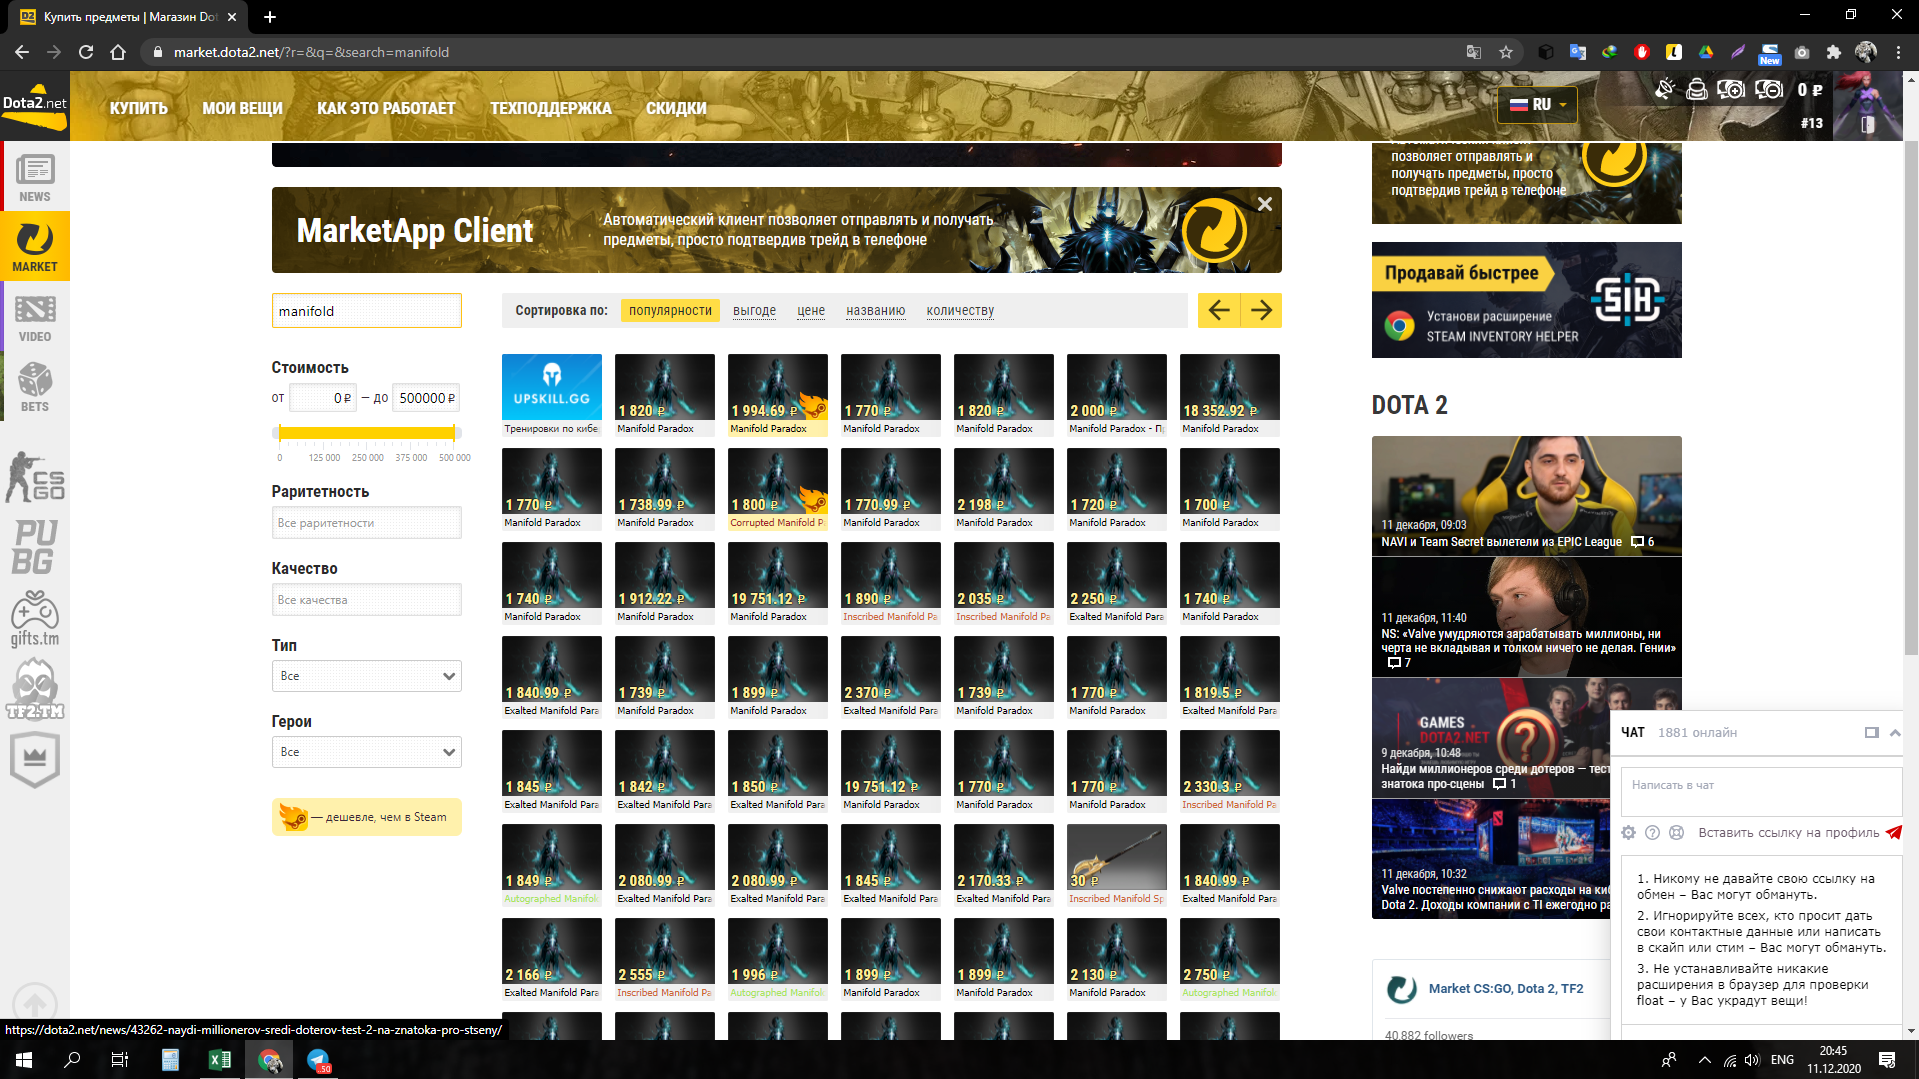Image resolution: width=1919 pixels, height=1079 pixels.
Task: Go to next page with right arrow
Action: click(x=1261, y=310)
